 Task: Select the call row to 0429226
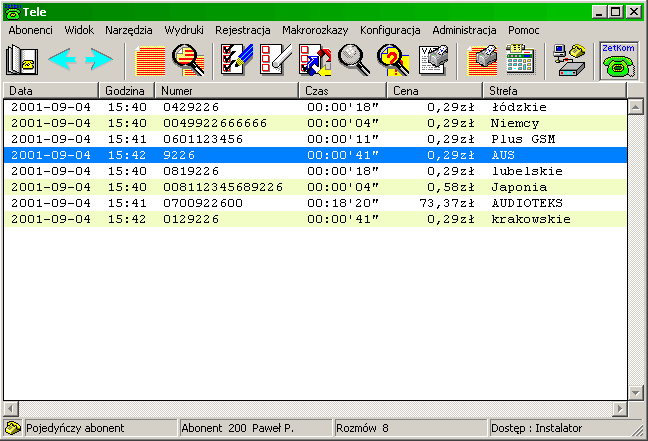[x=315, y=107]
